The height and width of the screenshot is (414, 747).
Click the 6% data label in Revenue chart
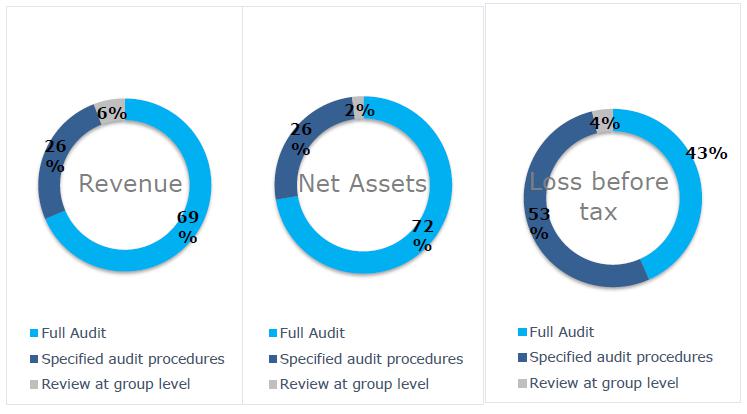tap(112, 113)
